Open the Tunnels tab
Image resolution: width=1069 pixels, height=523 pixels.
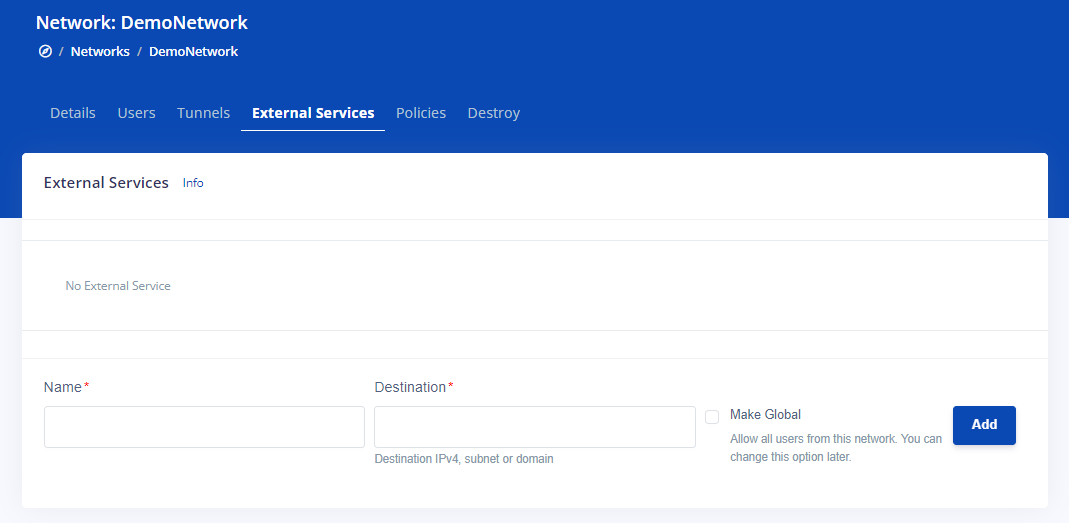[x=204, y=113]
